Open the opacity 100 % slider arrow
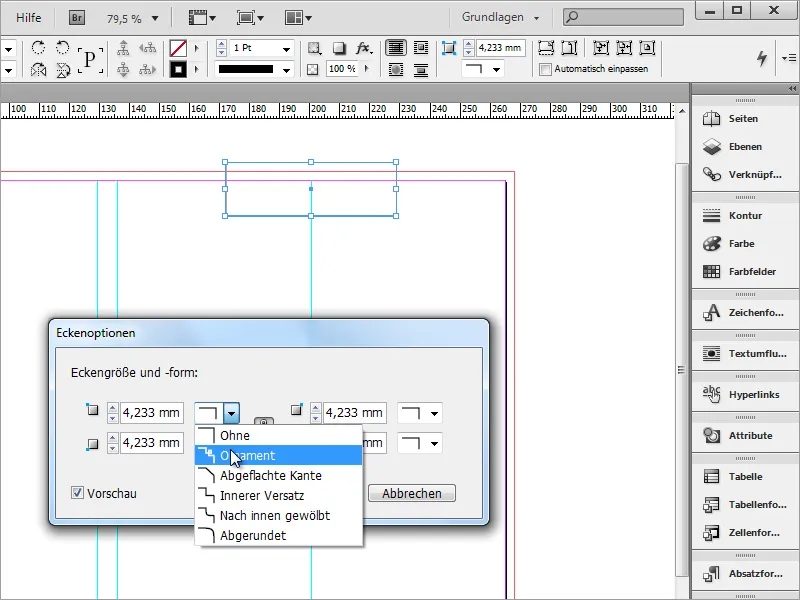The height and width of the screenshot is (600, 800). click(x=366, y=68)
